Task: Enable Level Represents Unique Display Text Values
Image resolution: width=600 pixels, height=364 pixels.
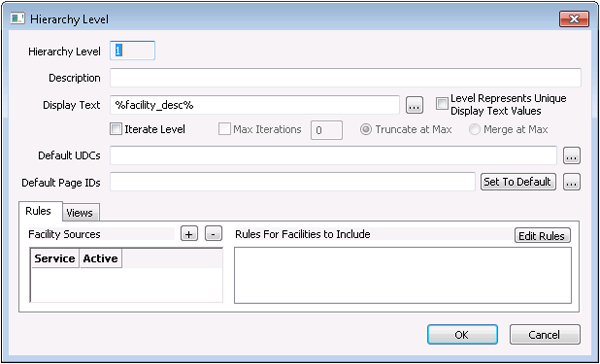Action: coord(442,104)
